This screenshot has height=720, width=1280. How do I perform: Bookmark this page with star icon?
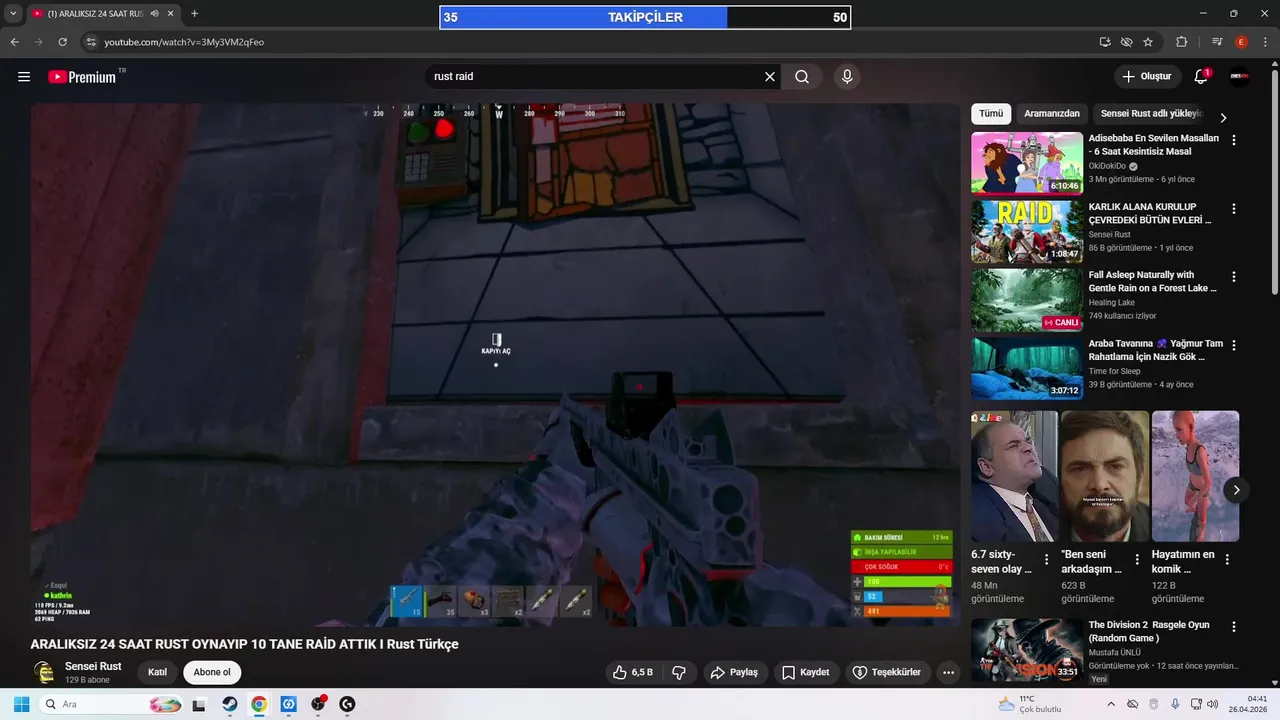[1148, 42]
